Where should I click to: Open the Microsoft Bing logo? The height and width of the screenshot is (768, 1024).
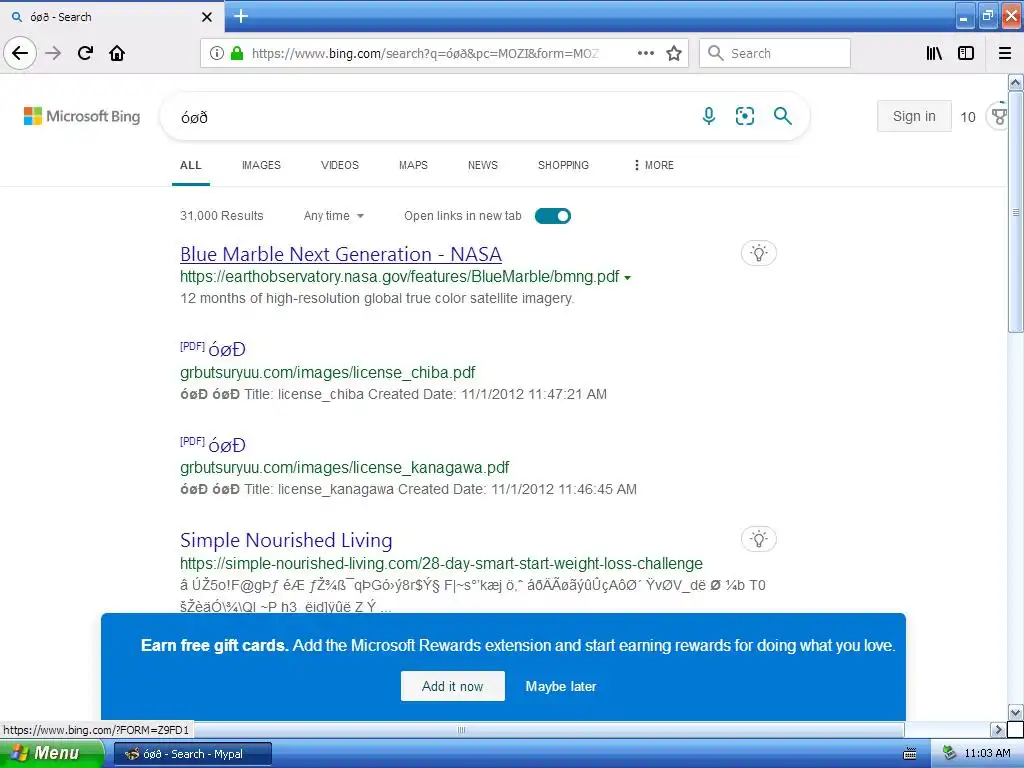[x=82, y=116]
